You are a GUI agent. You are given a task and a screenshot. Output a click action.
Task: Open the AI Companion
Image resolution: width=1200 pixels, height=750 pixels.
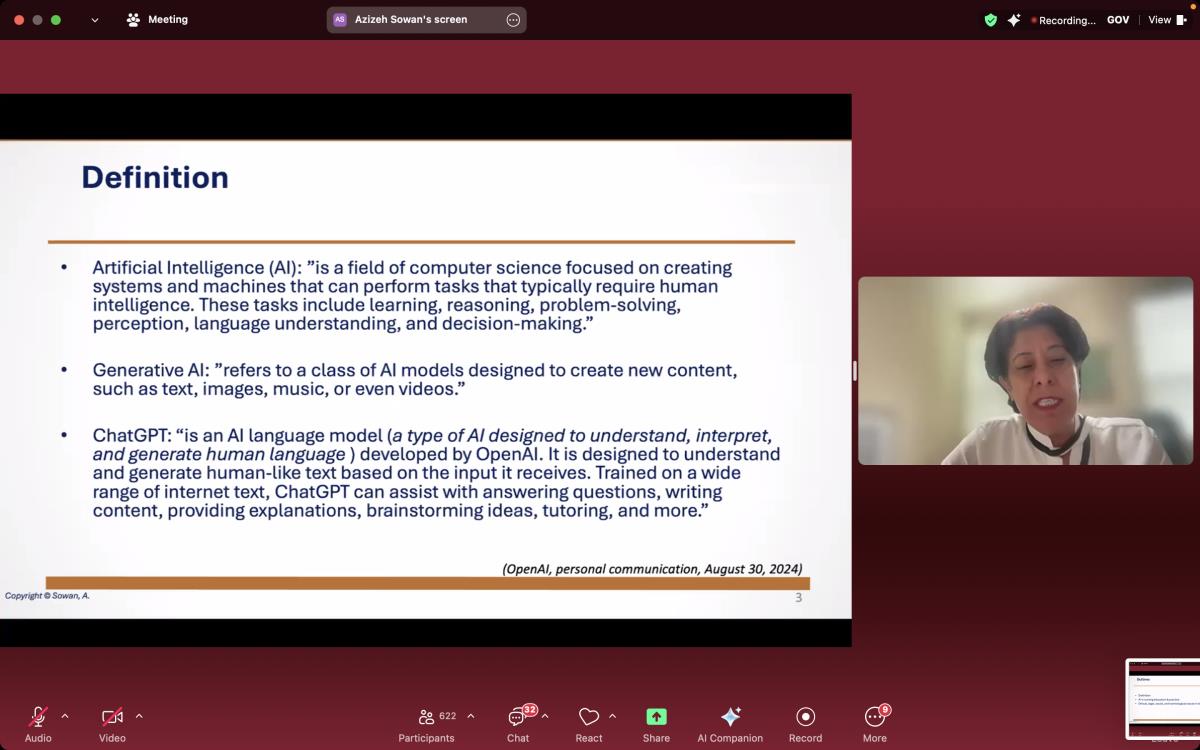[730, 724]
